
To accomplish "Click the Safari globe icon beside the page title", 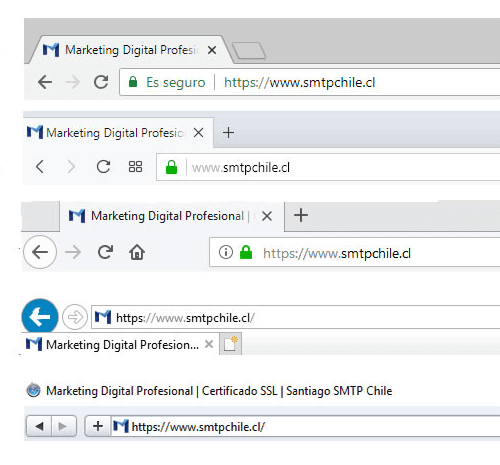I will [33, 390].
